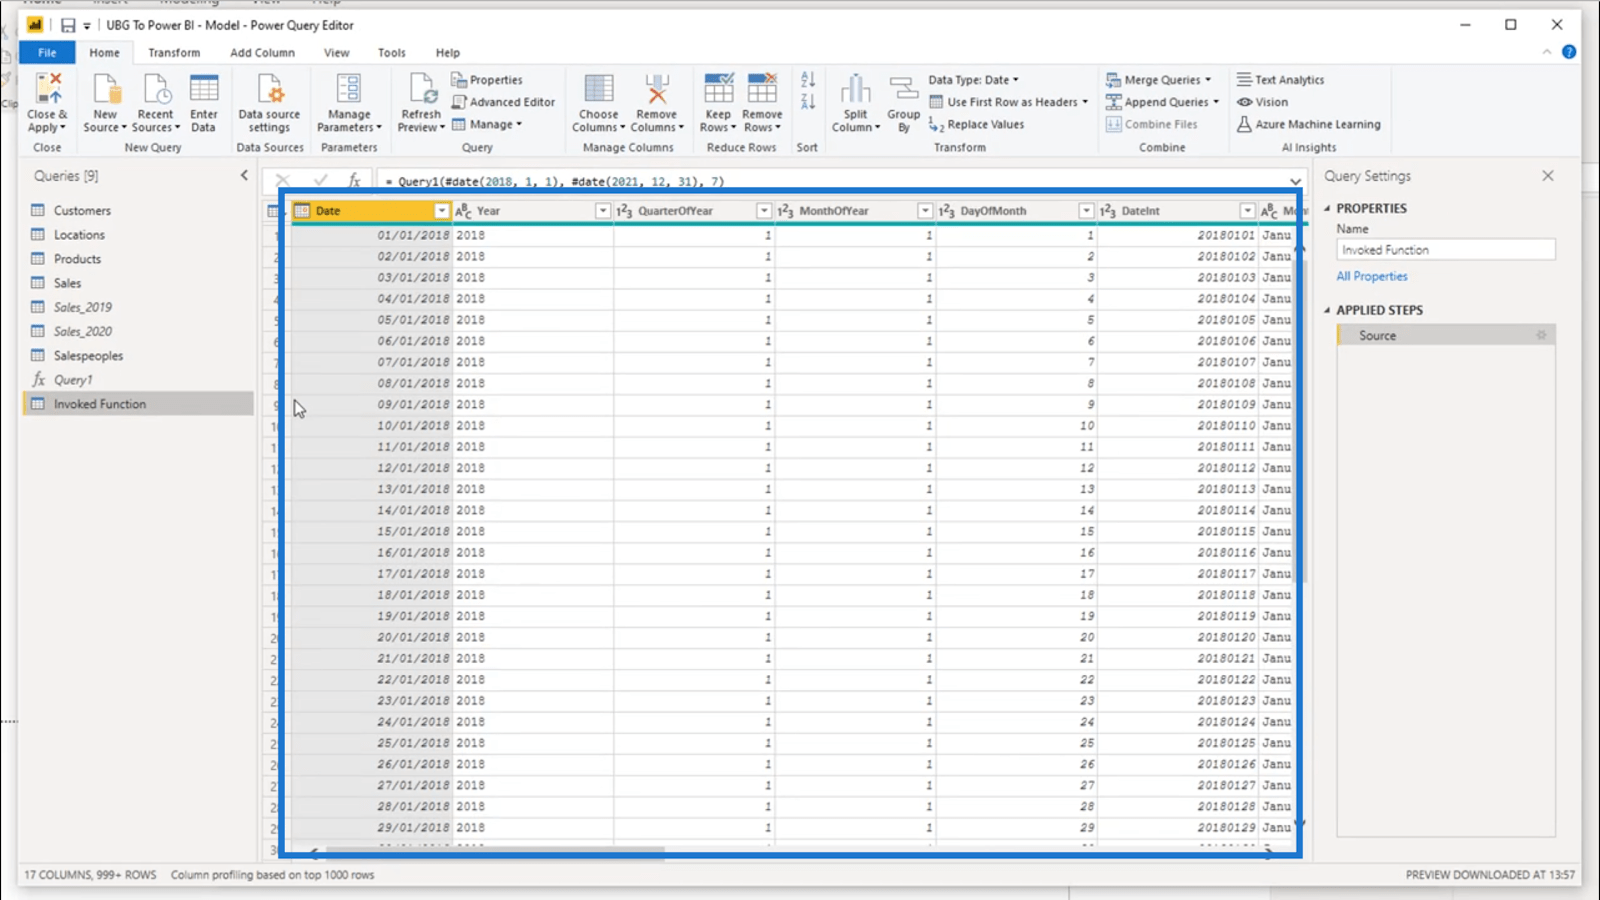1600x900 pixels.
Task: Collapse the Queries pane
Action: [x=244, y=176]
